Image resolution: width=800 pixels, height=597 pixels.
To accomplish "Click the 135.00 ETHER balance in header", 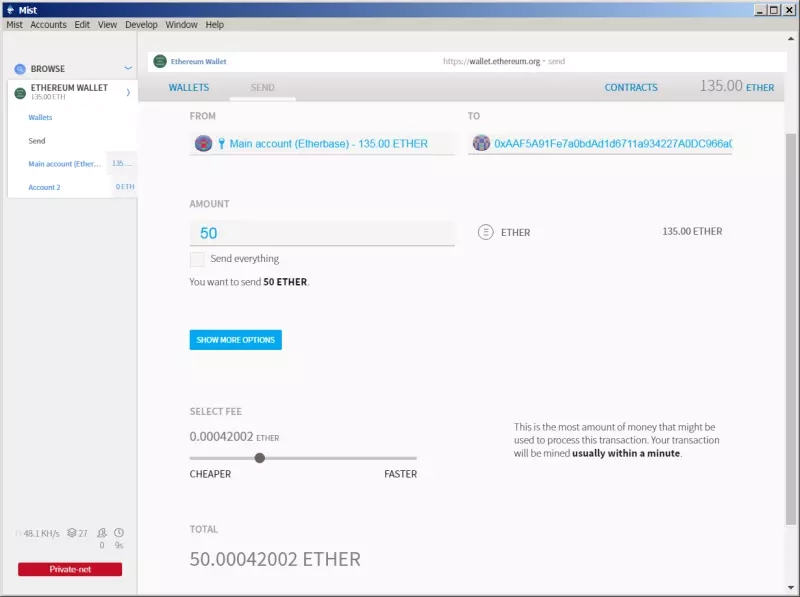I will pyautogui.click(x=737, y=86).
